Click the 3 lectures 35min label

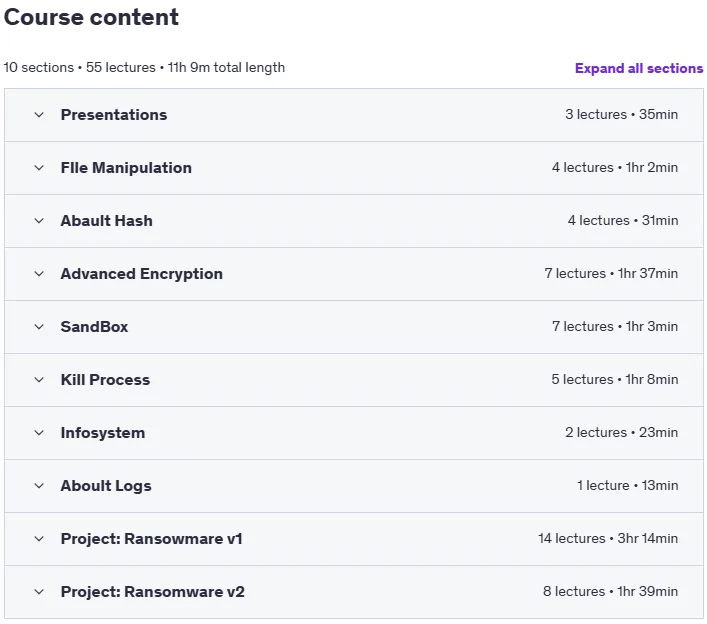click(x=621, y=115)
